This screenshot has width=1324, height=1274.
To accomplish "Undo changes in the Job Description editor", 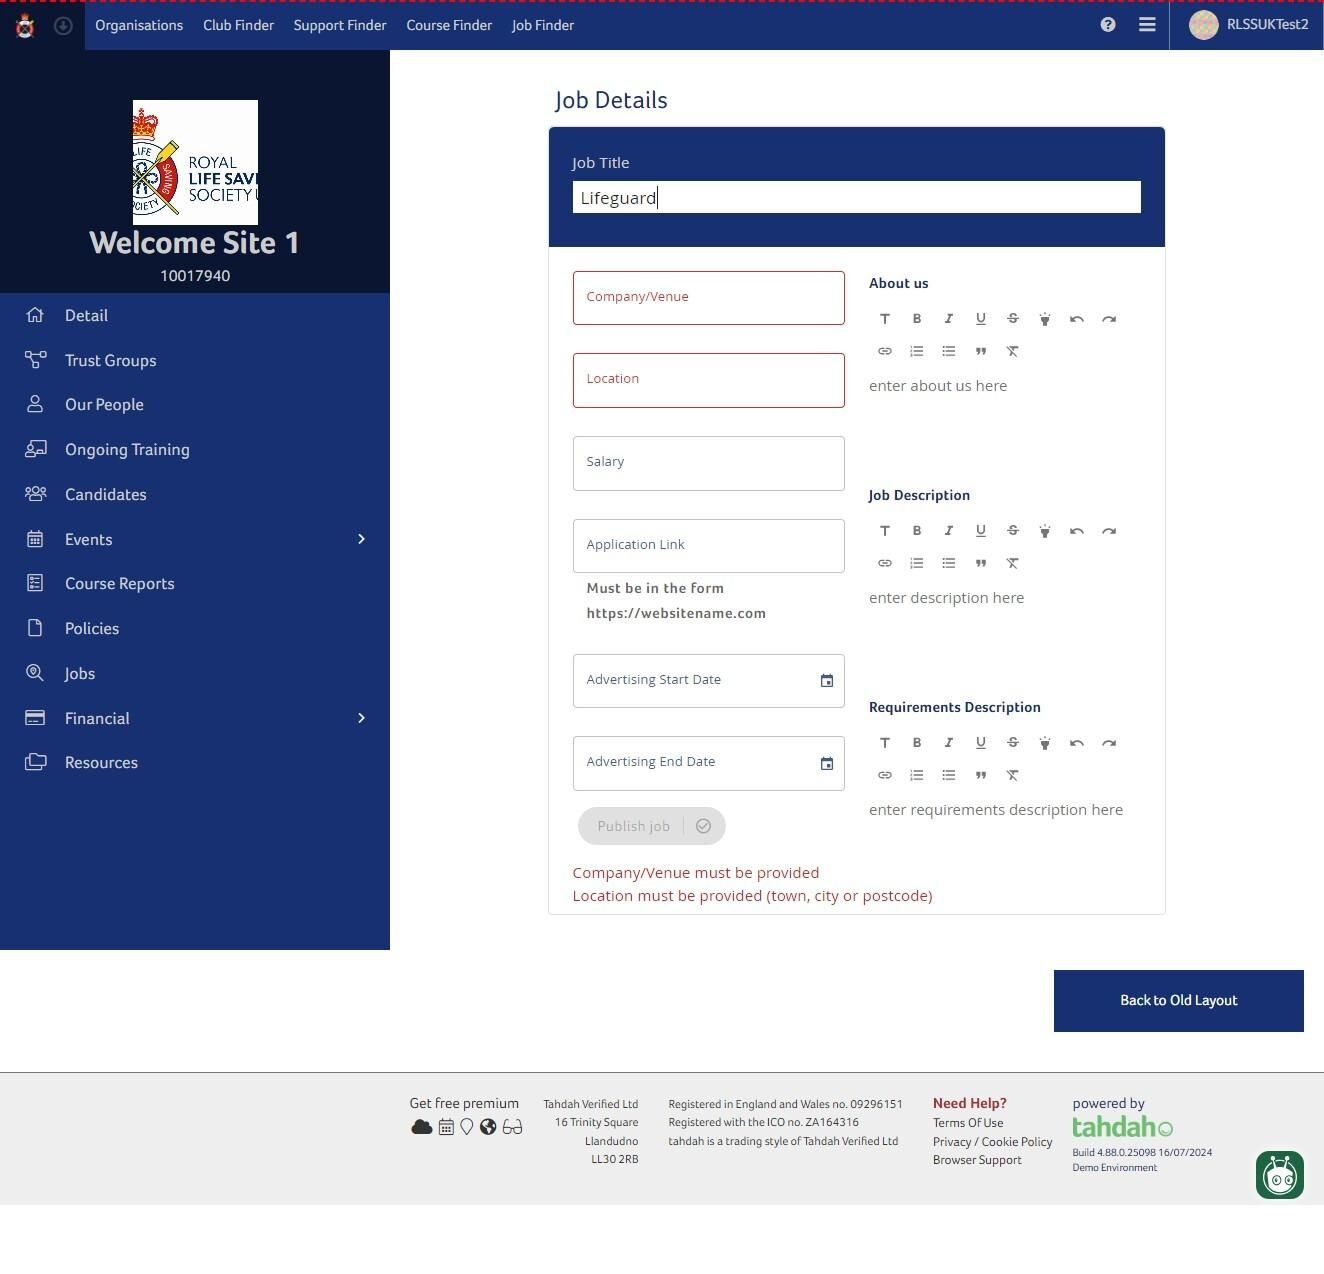I will [x=1077, y=530].
